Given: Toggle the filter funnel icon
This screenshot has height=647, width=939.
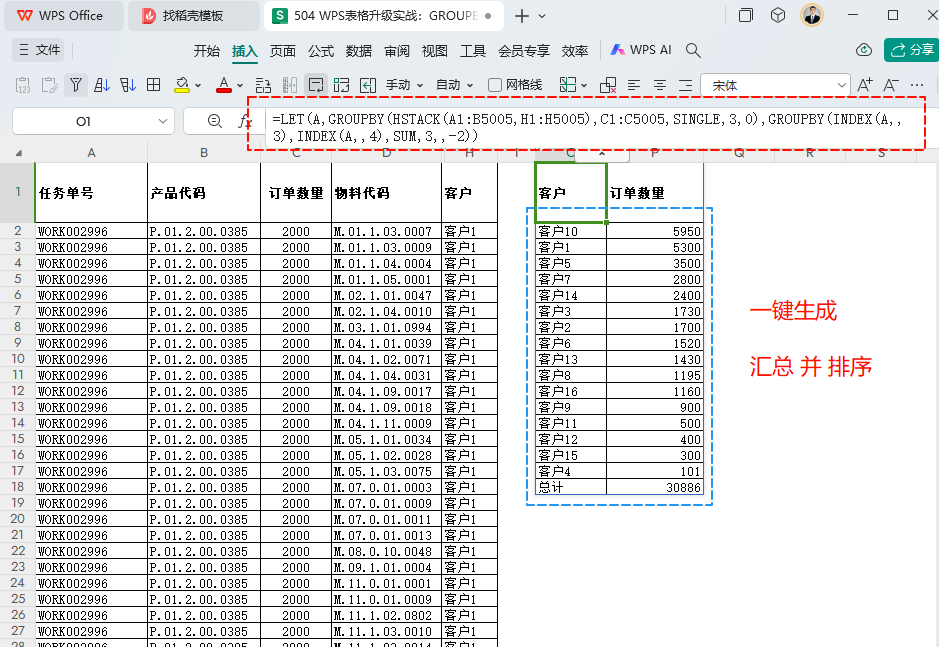Looking at the screenshot, I should pyautogui.click(x=75, y=85).
